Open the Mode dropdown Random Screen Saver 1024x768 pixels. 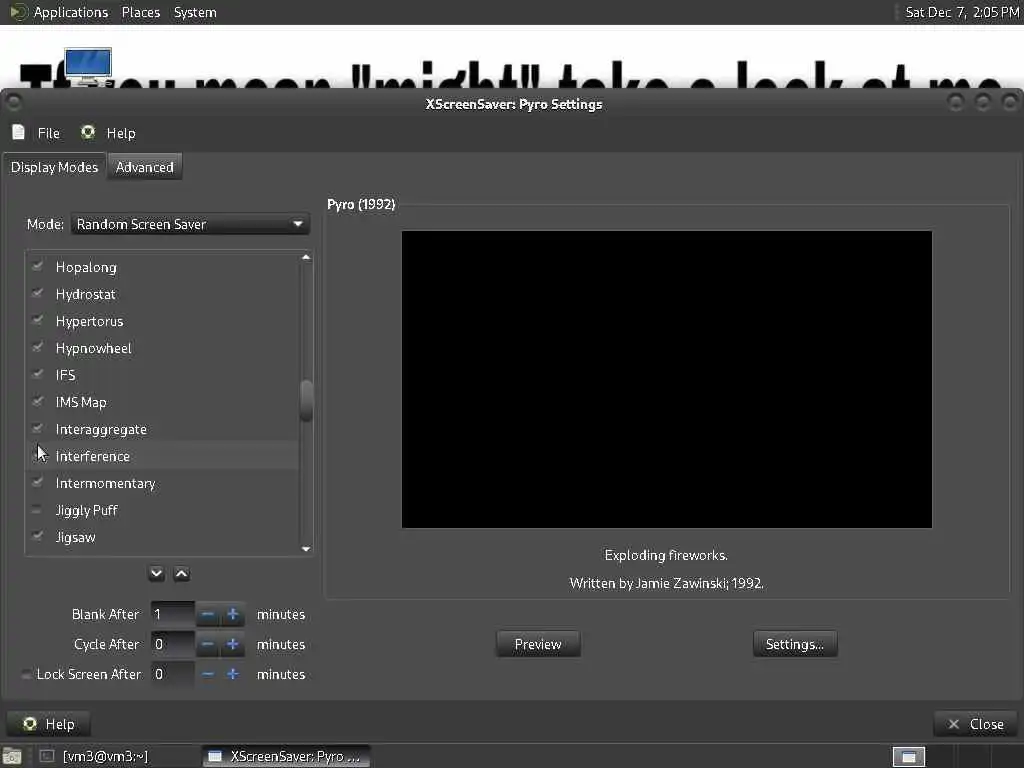point(190,224)
